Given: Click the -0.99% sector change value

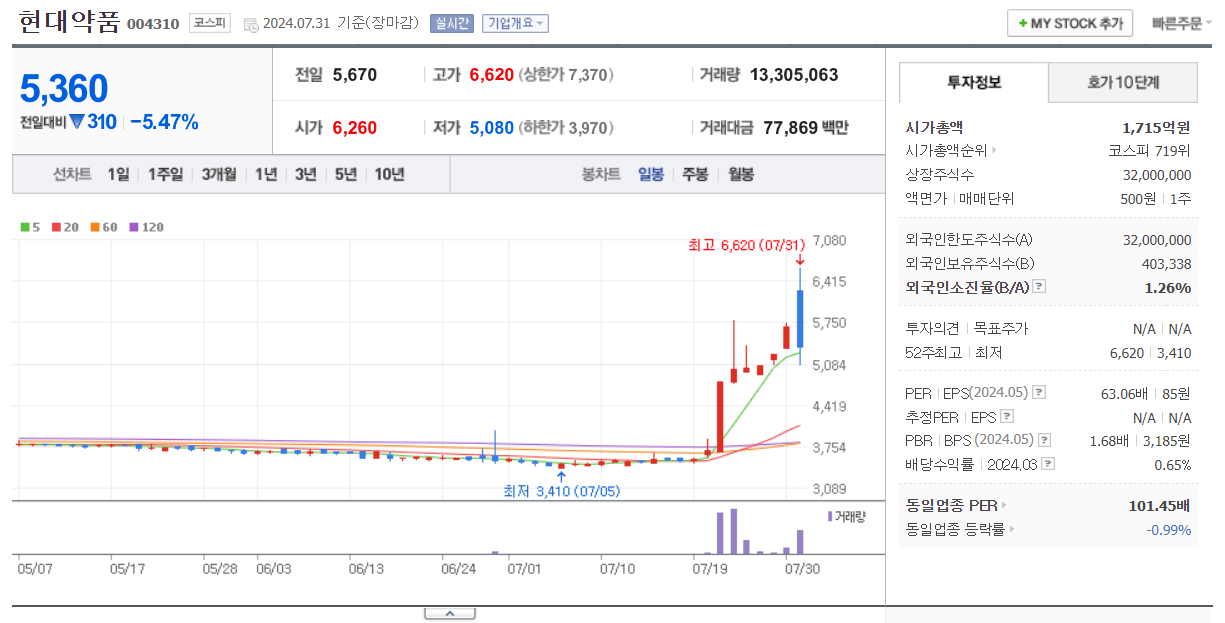Looking at the screenshot, I should 1169,529.
